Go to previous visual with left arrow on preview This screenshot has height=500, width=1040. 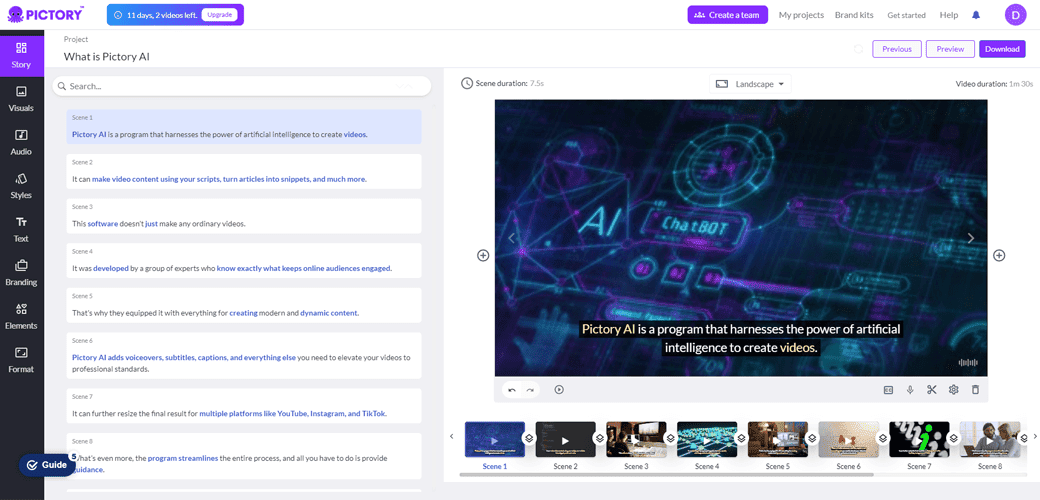click(x=511, y=238)
